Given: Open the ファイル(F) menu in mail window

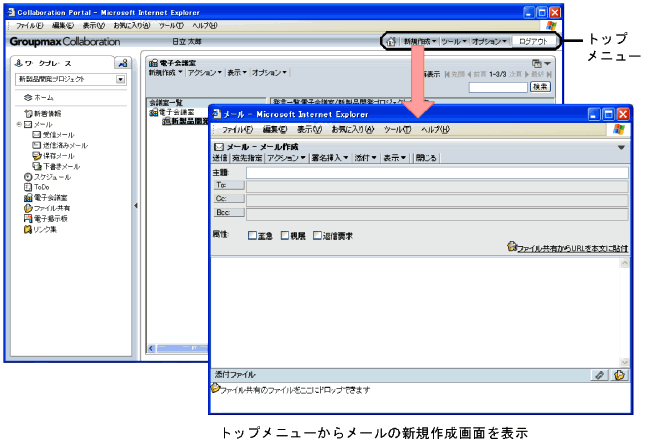Looking at the screenshot, I should coord(237,130).
